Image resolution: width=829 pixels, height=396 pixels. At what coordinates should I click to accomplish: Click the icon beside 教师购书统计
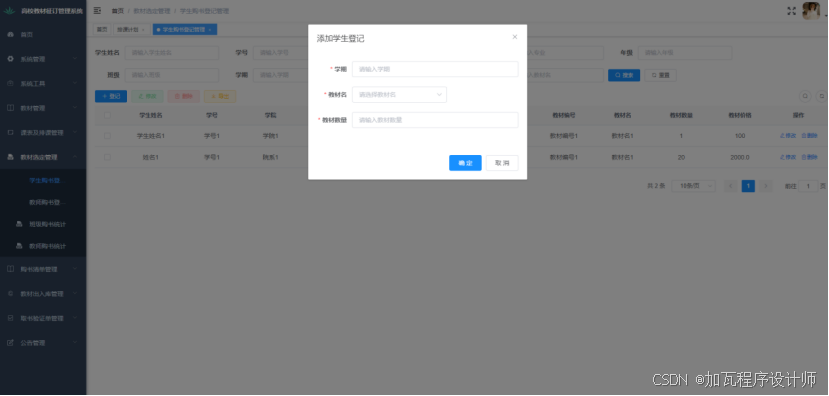[x=19, y=246]
